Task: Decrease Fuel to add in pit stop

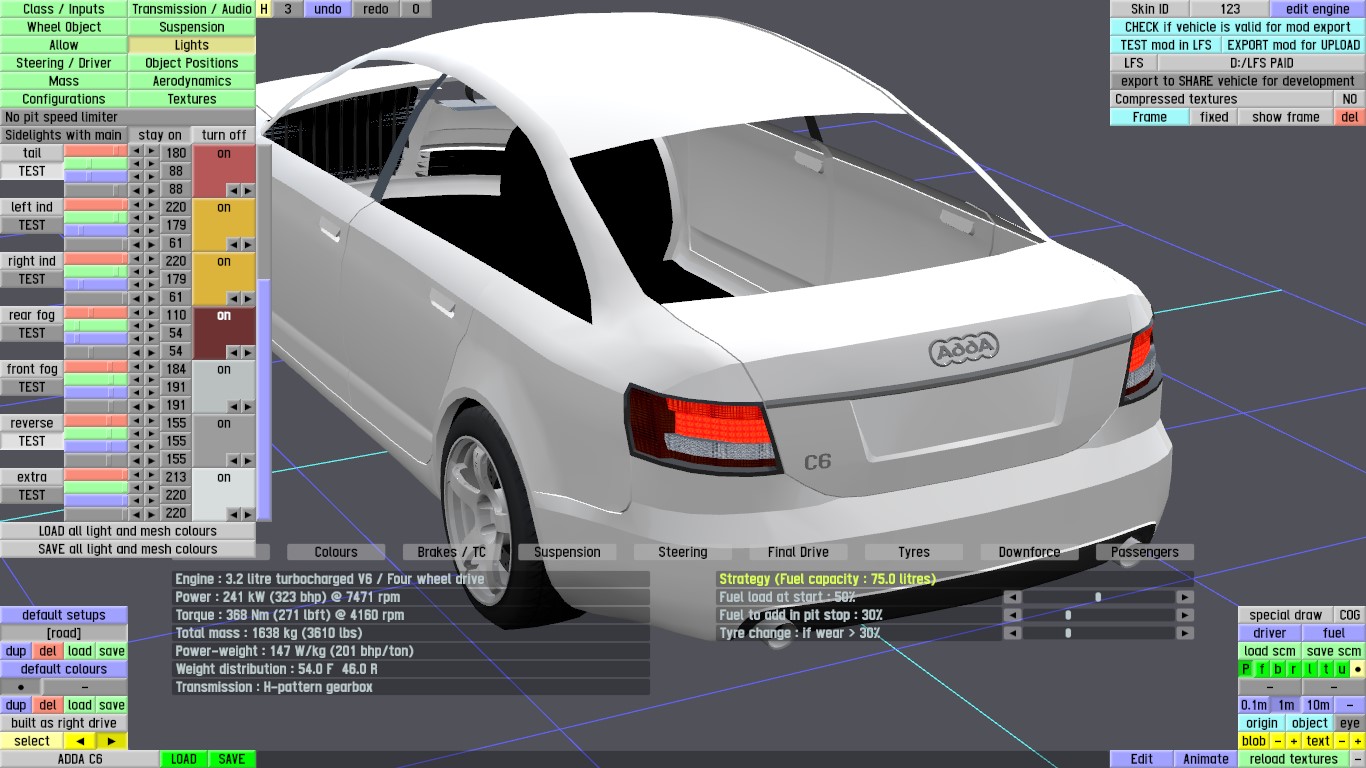Action: tap(1013, 615)
